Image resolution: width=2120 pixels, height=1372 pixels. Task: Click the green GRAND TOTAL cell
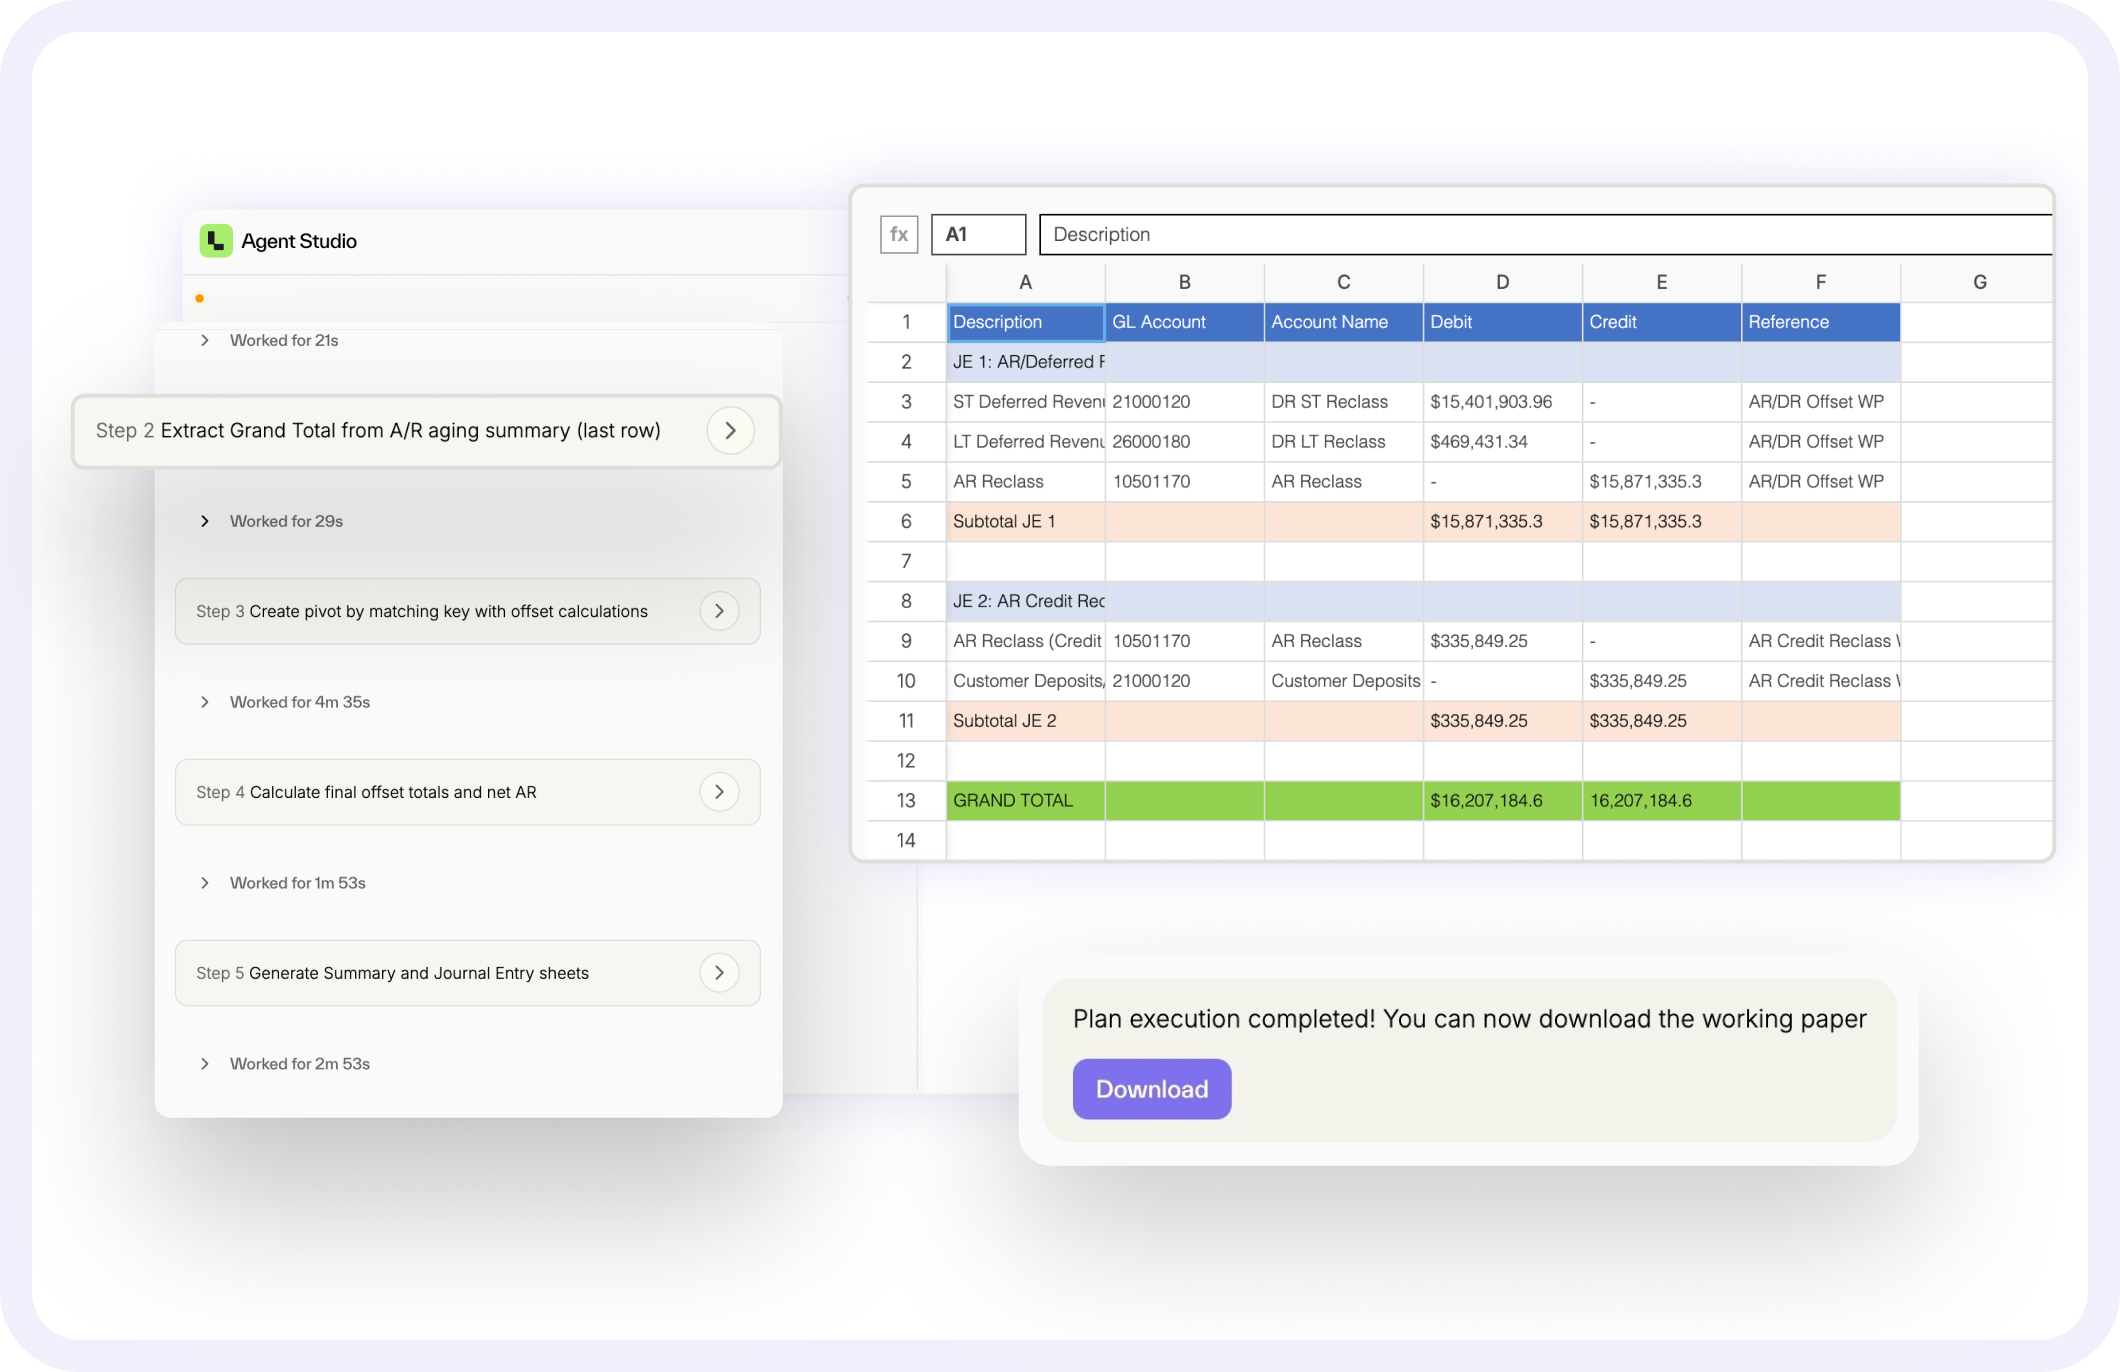click(1024, 800)
